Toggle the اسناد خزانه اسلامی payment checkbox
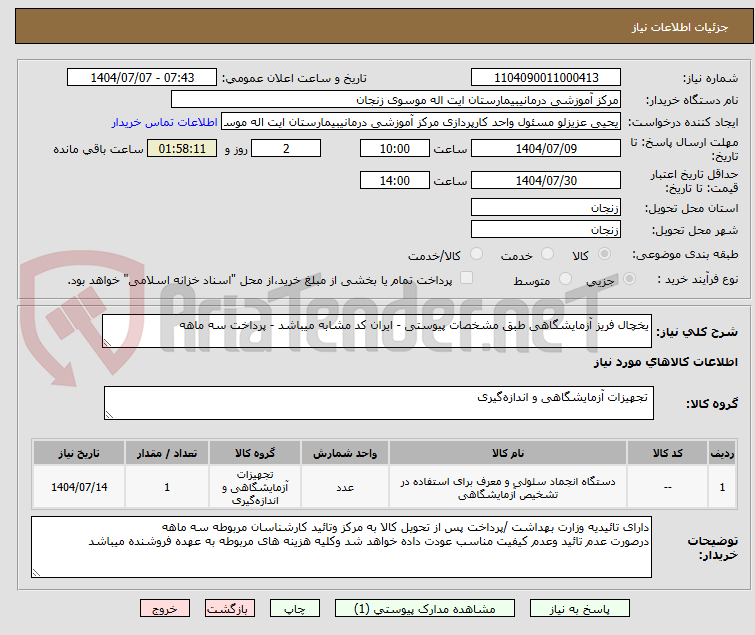 click(x=466, y=278)
